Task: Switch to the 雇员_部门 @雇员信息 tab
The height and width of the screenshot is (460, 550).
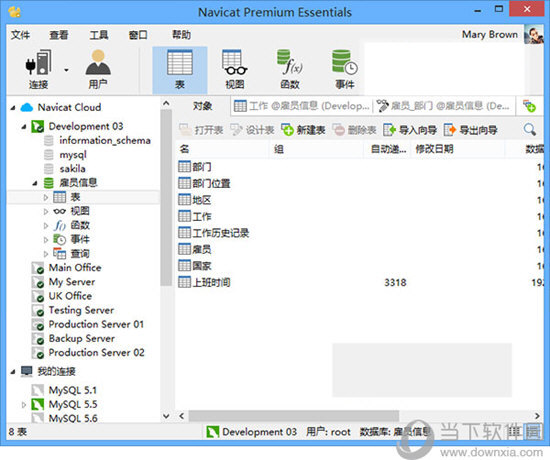Action: pos(444,106)
